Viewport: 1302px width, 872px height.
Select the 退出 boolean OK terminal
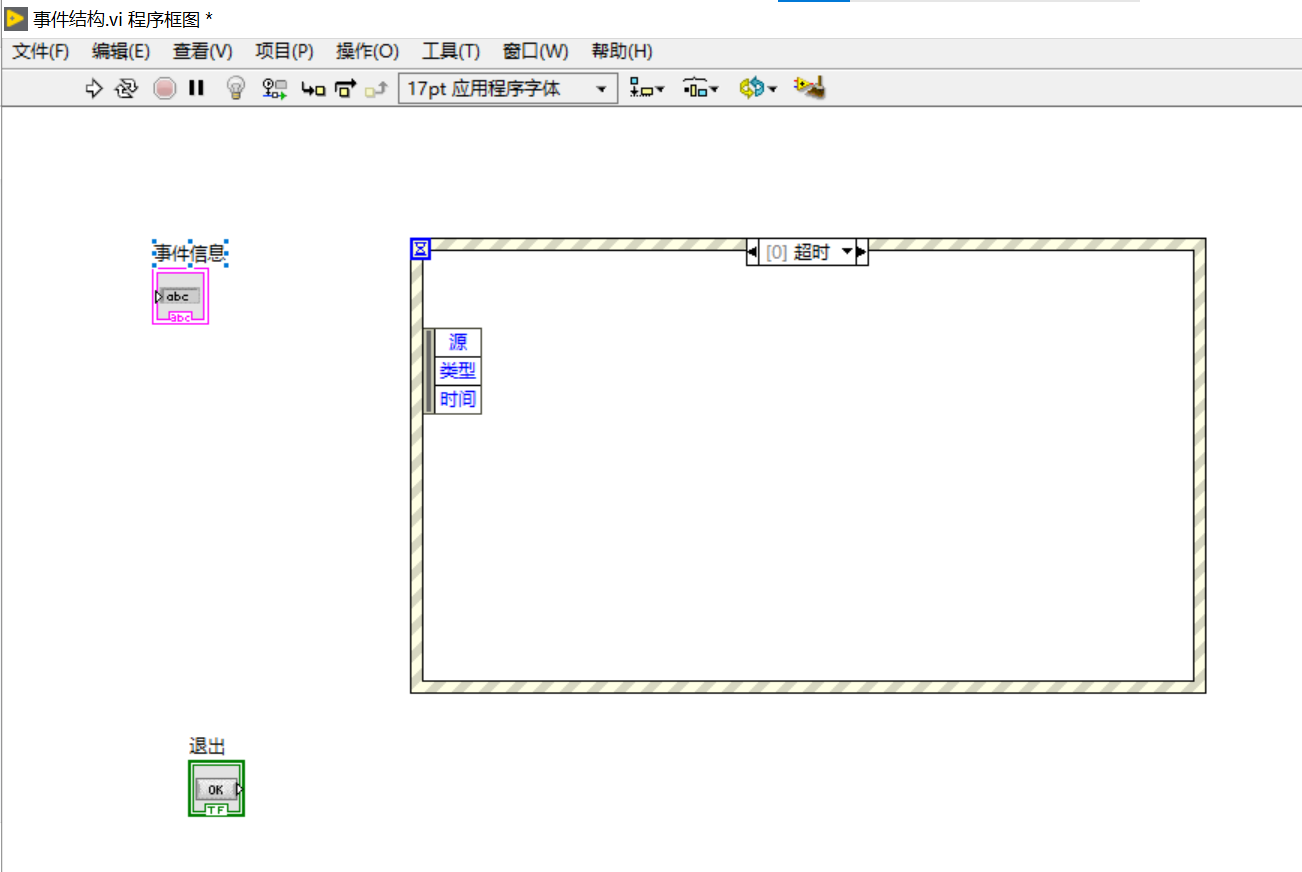point(217,789)
